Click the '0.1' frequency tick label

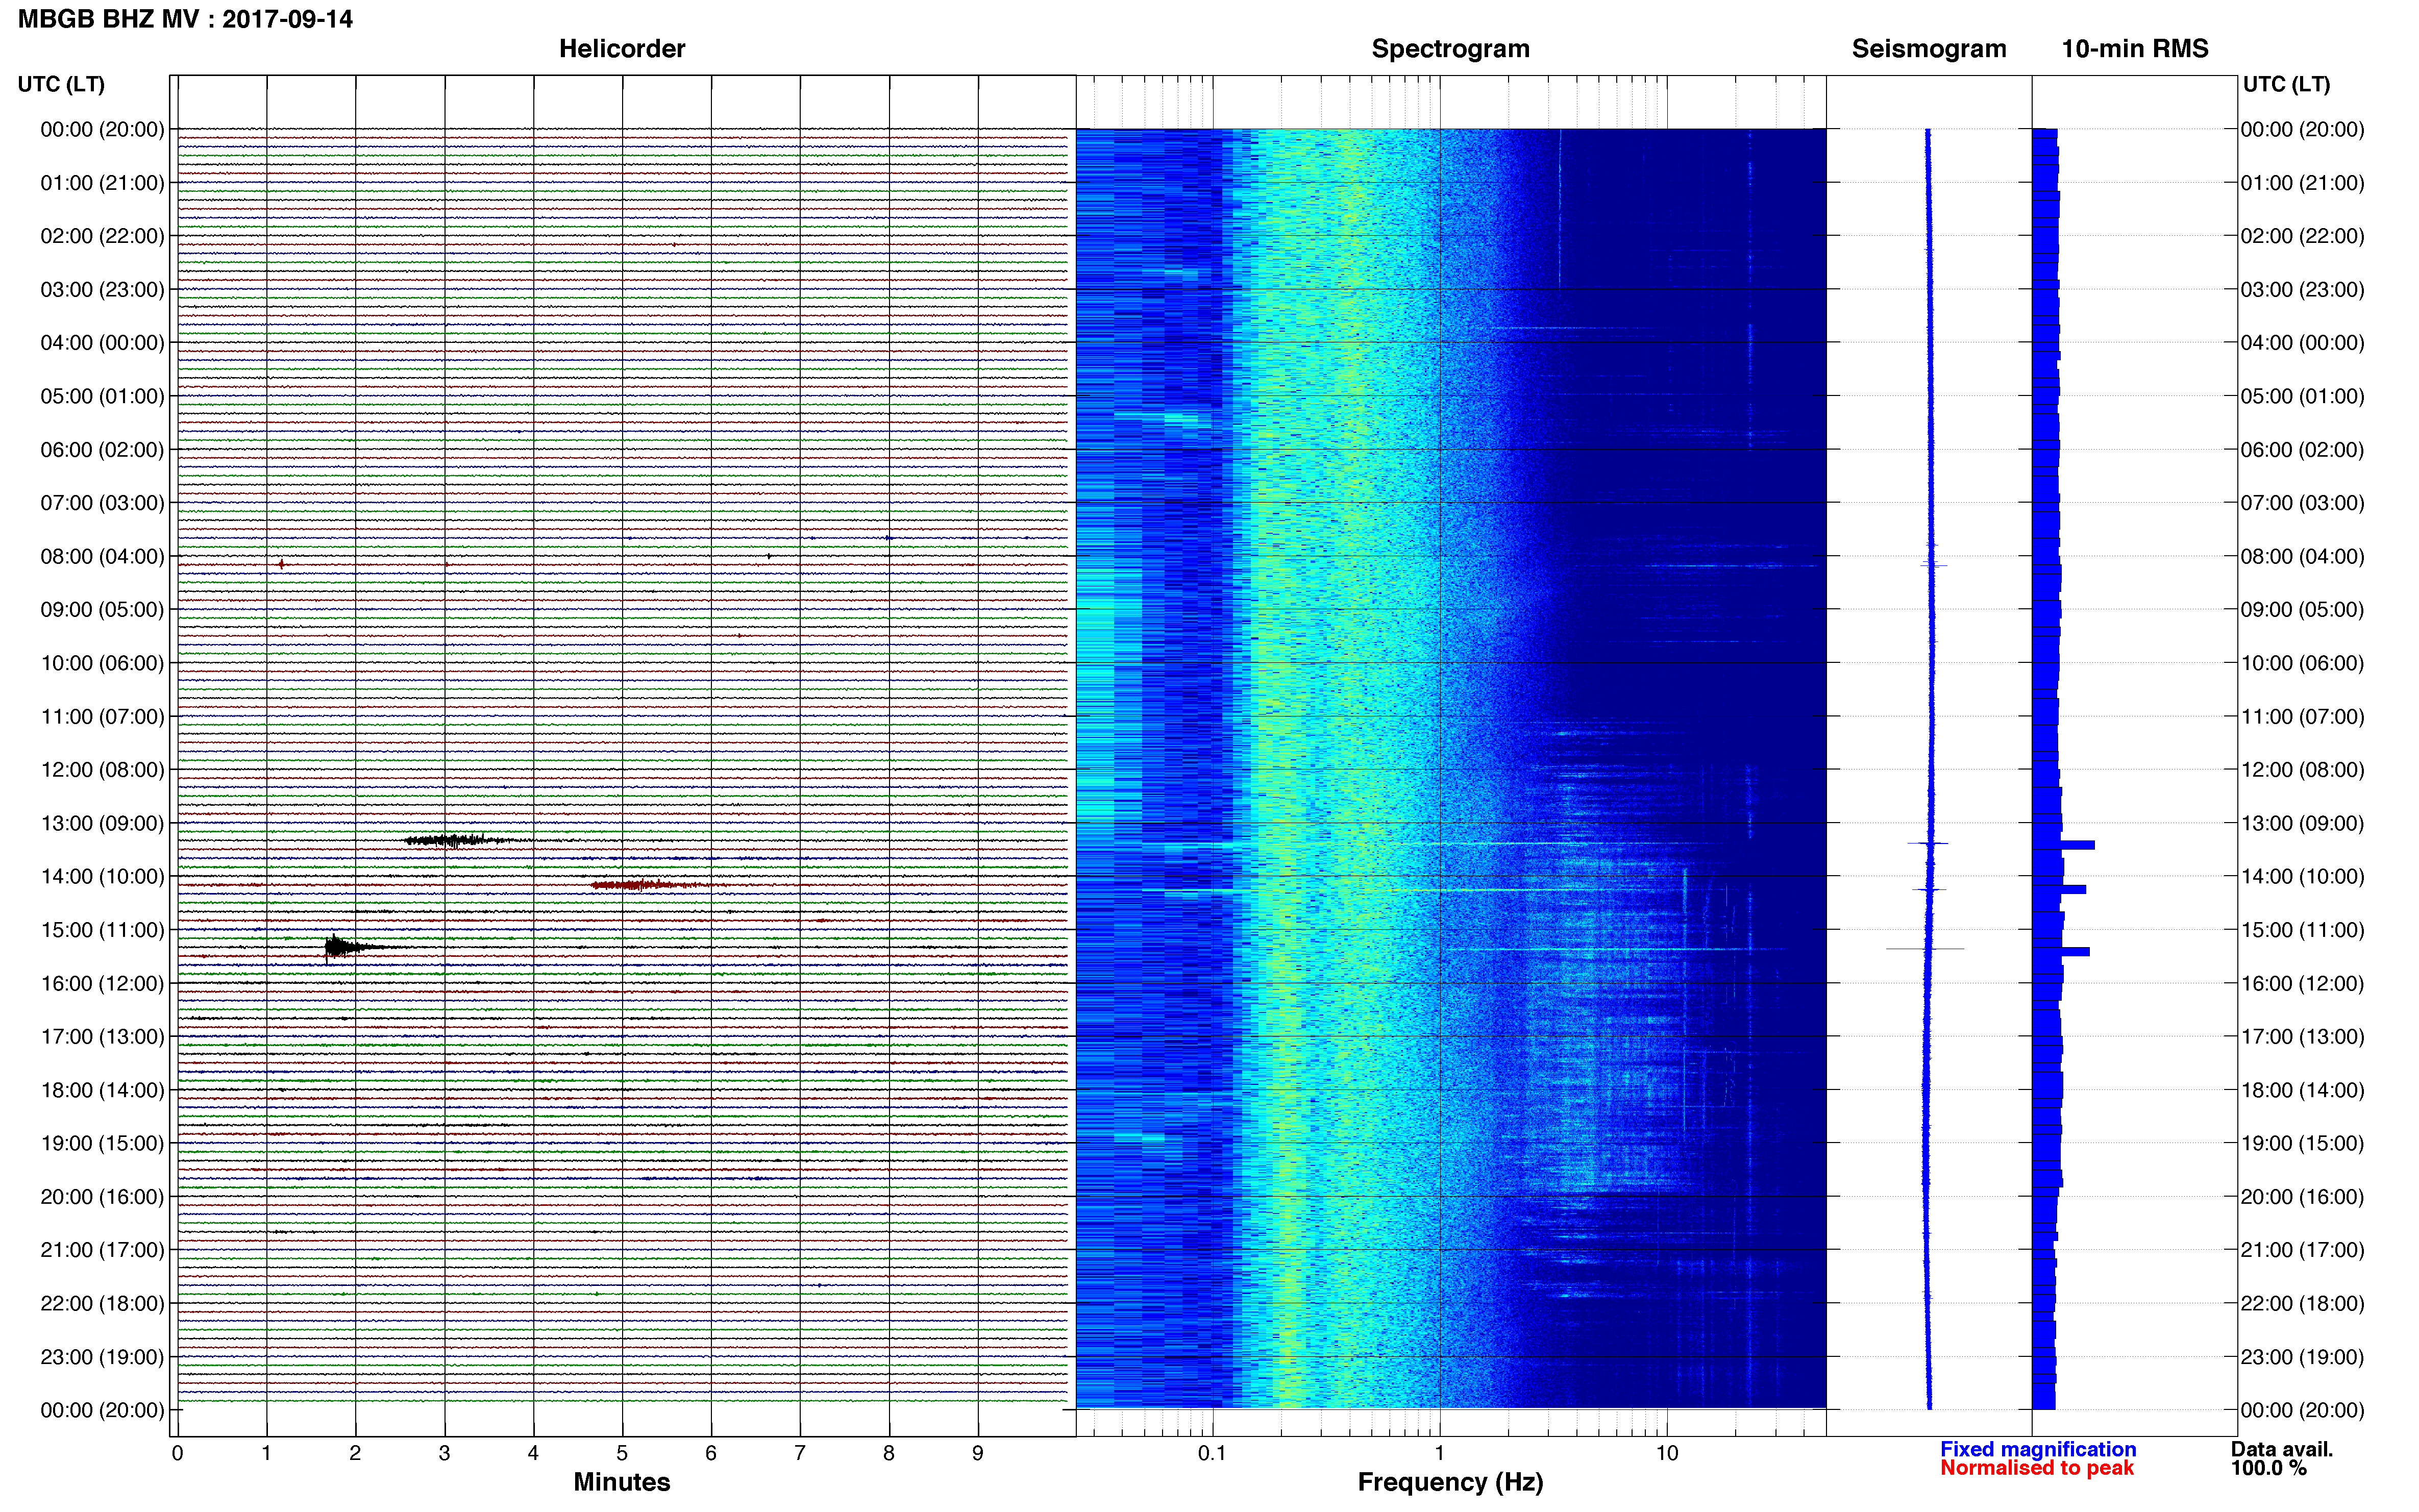point(1212,1453)
